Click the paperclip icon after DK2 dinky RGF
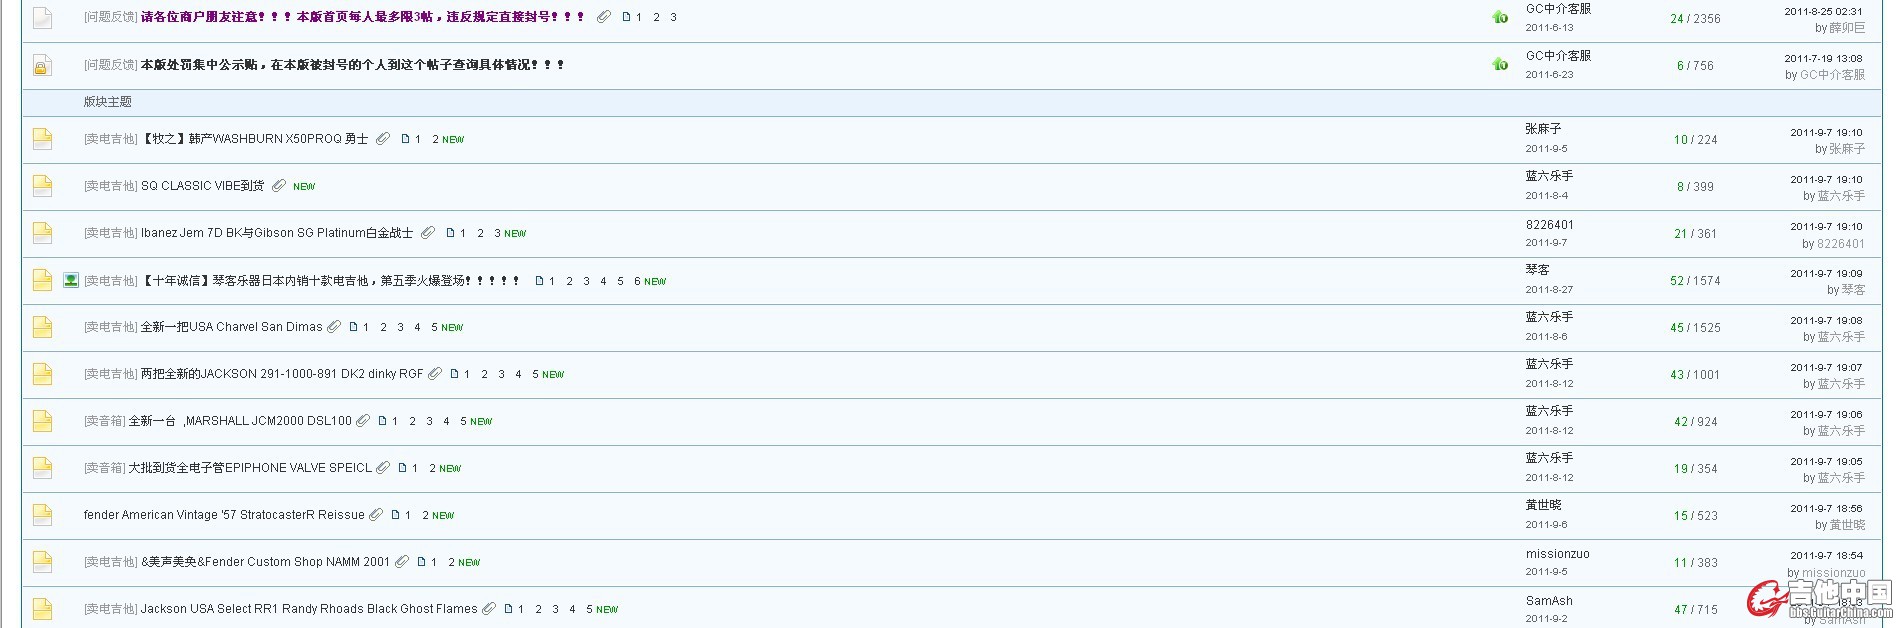This screenshot has height=628, width=1900. tap(435, 374)
